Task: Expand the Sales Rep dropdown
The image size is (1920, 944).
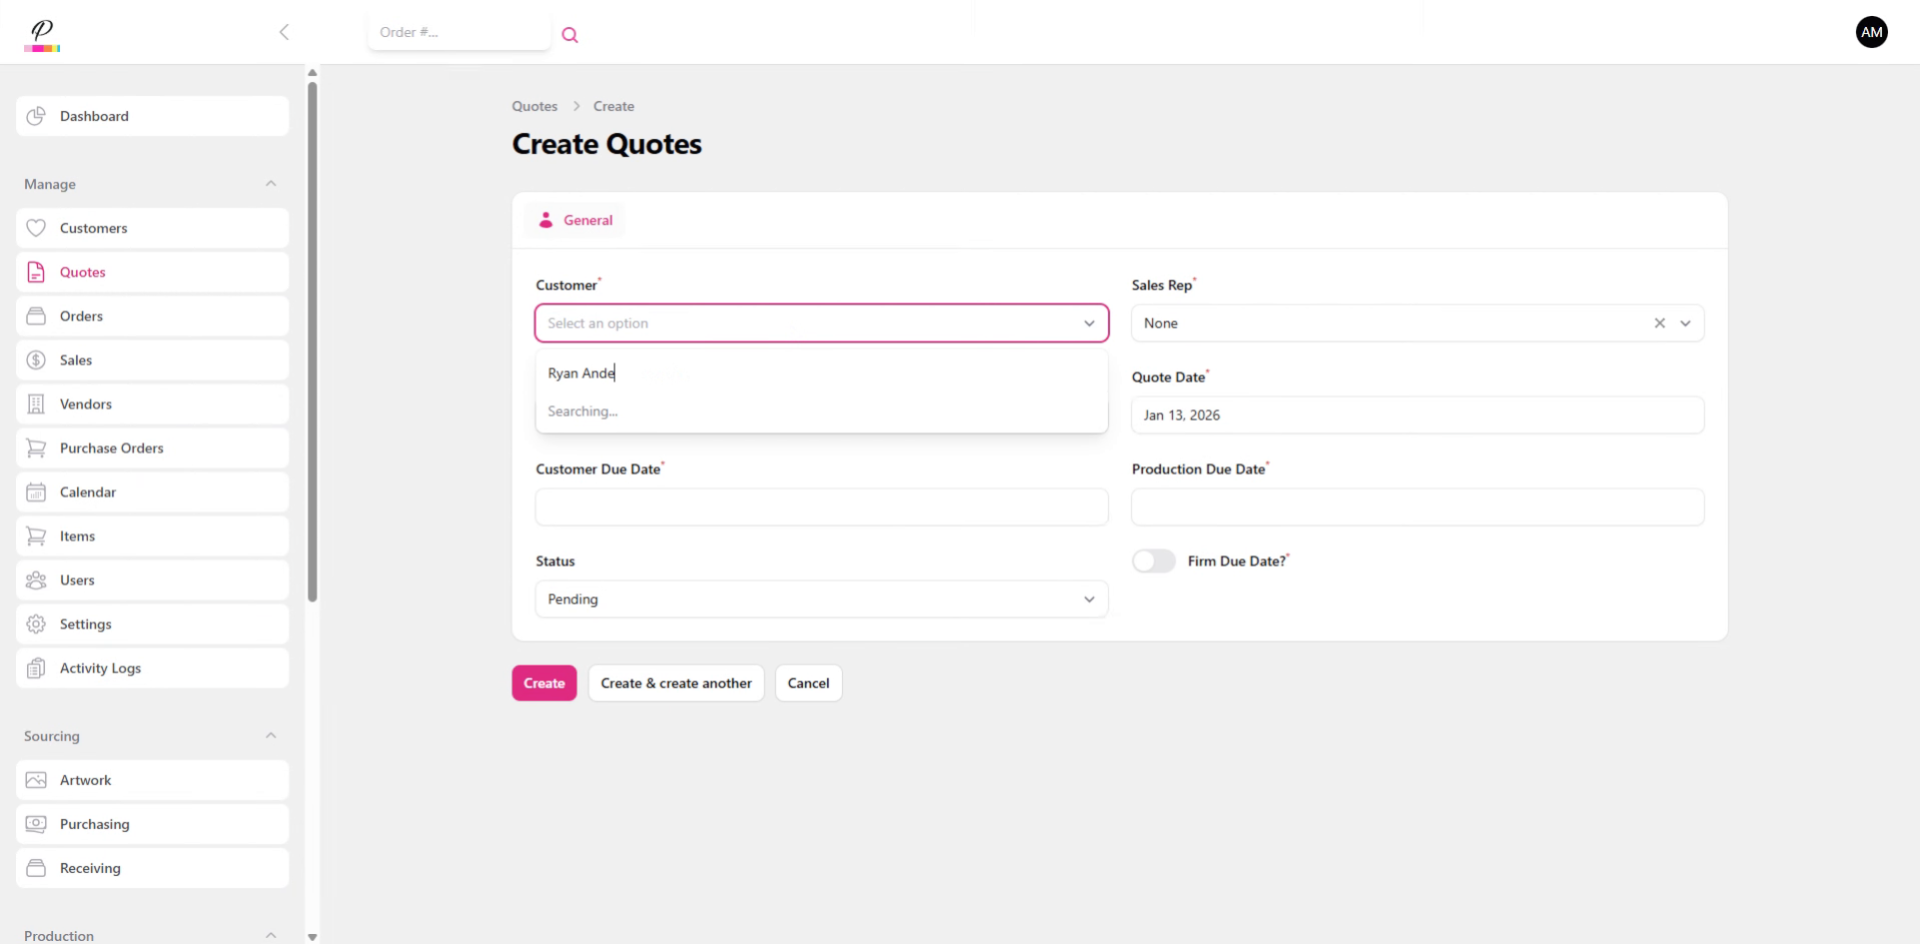Action: point(1687,322)
